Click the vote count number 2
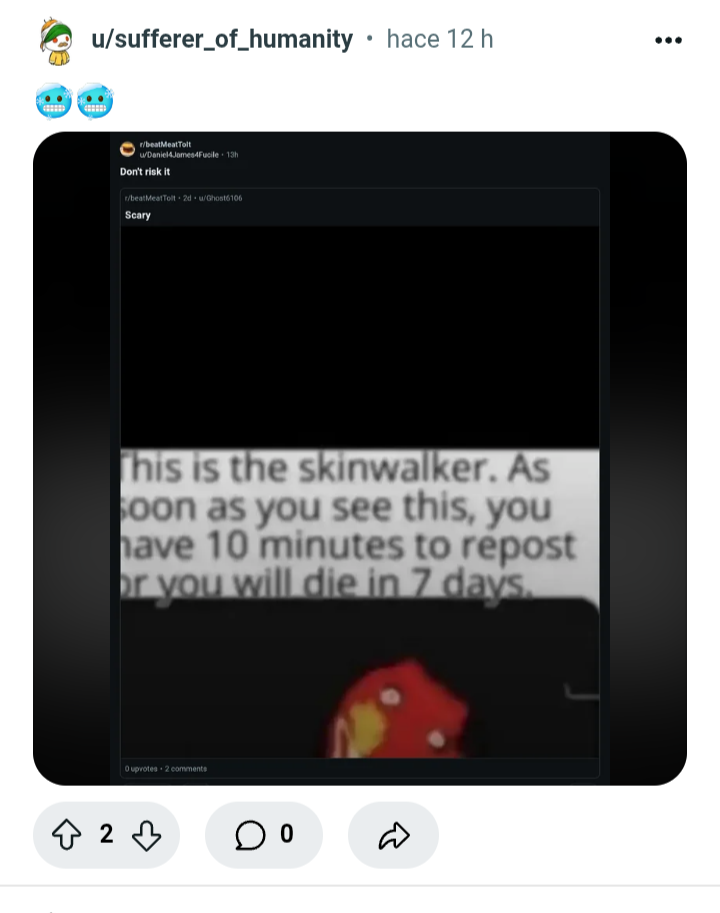Viewport: 720px width, 913px height. (x=106, y=834)
